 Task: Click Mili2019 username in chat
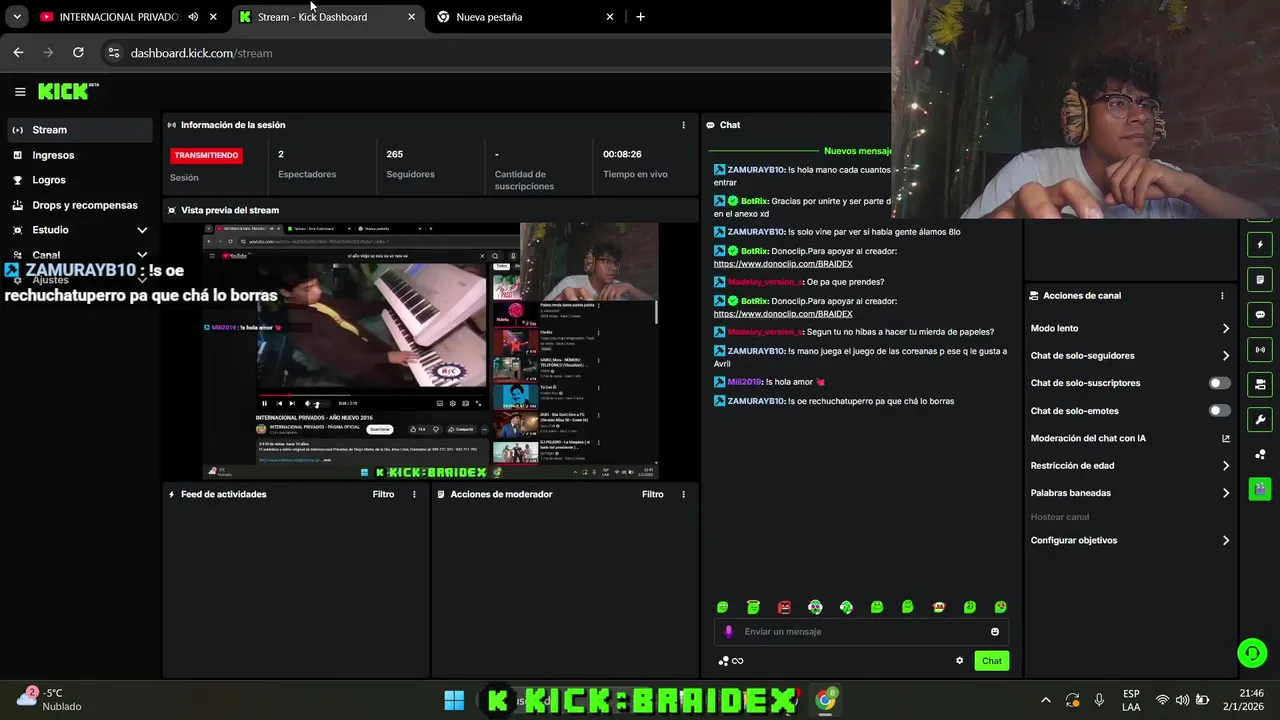pos(745,382)
